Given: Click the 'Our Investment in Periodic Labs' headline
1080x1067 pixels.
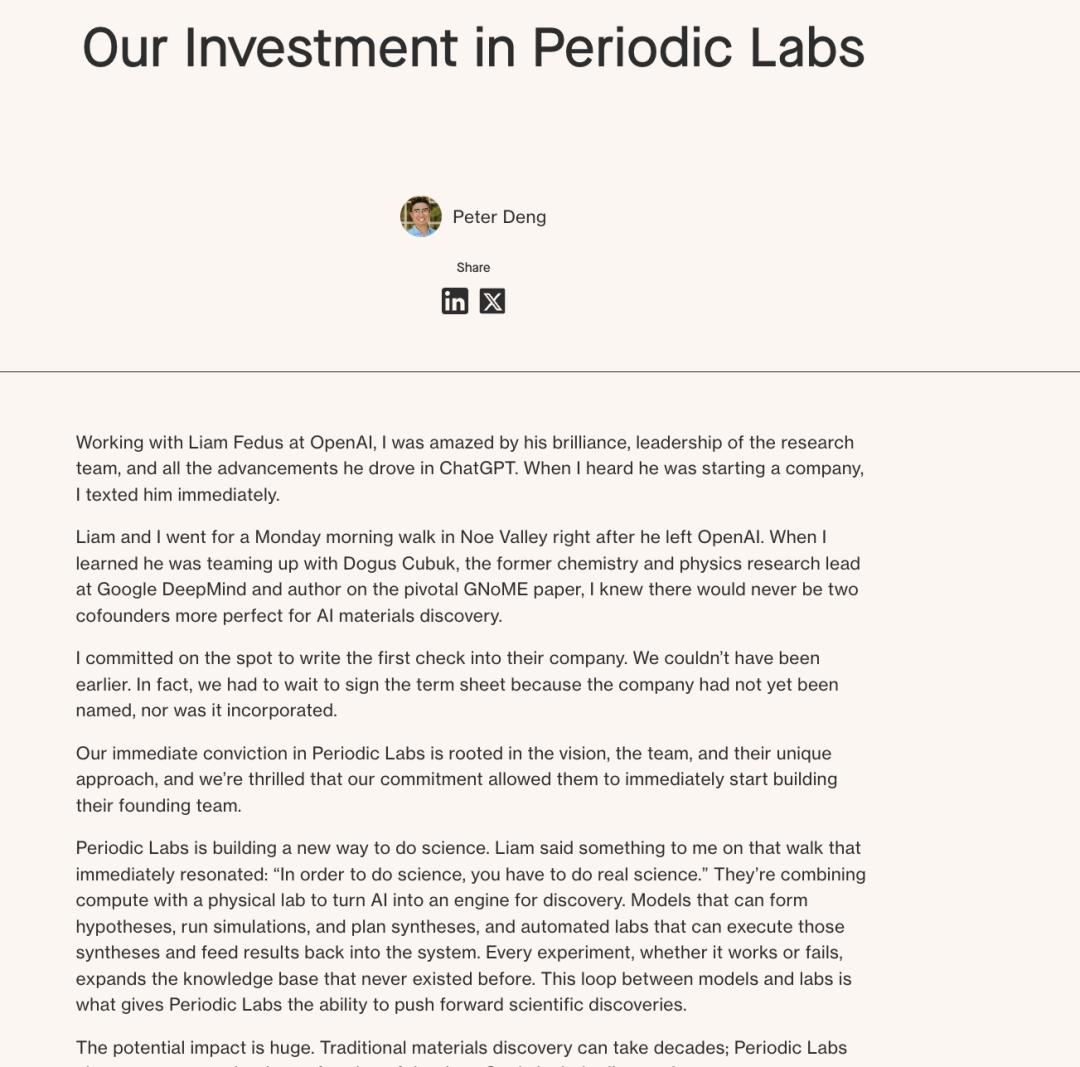Looking at the screenshot, I should [x=473, y=47].
